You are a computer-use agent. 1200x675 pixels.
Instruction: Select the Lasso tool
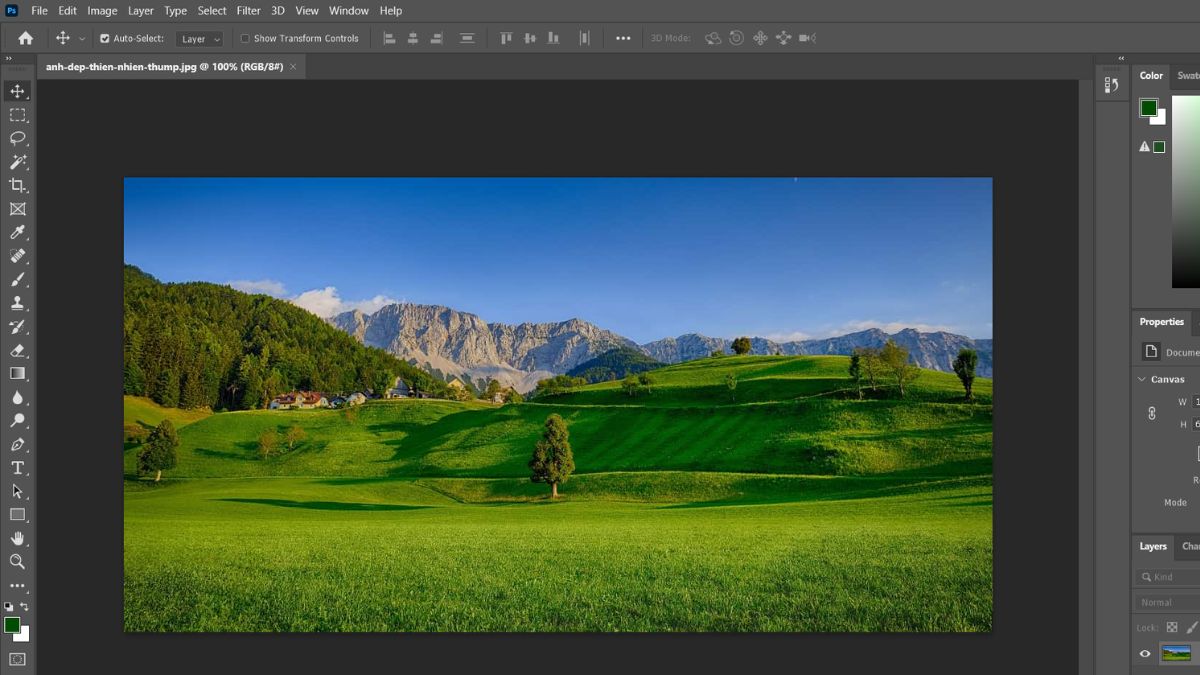pyautogui.click(x=17, y=138)
